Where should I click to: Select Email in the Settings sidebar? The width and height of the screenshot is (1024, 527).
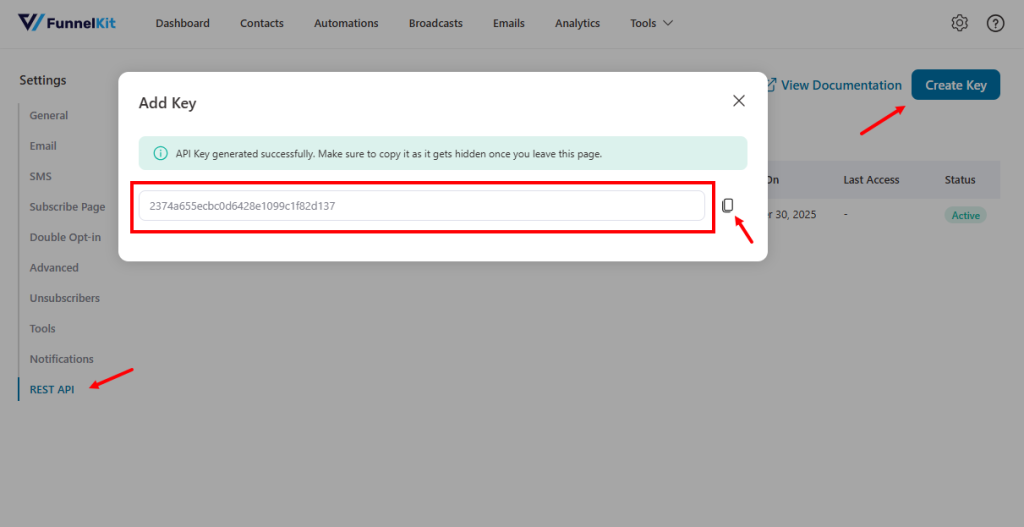pos(43,146)
